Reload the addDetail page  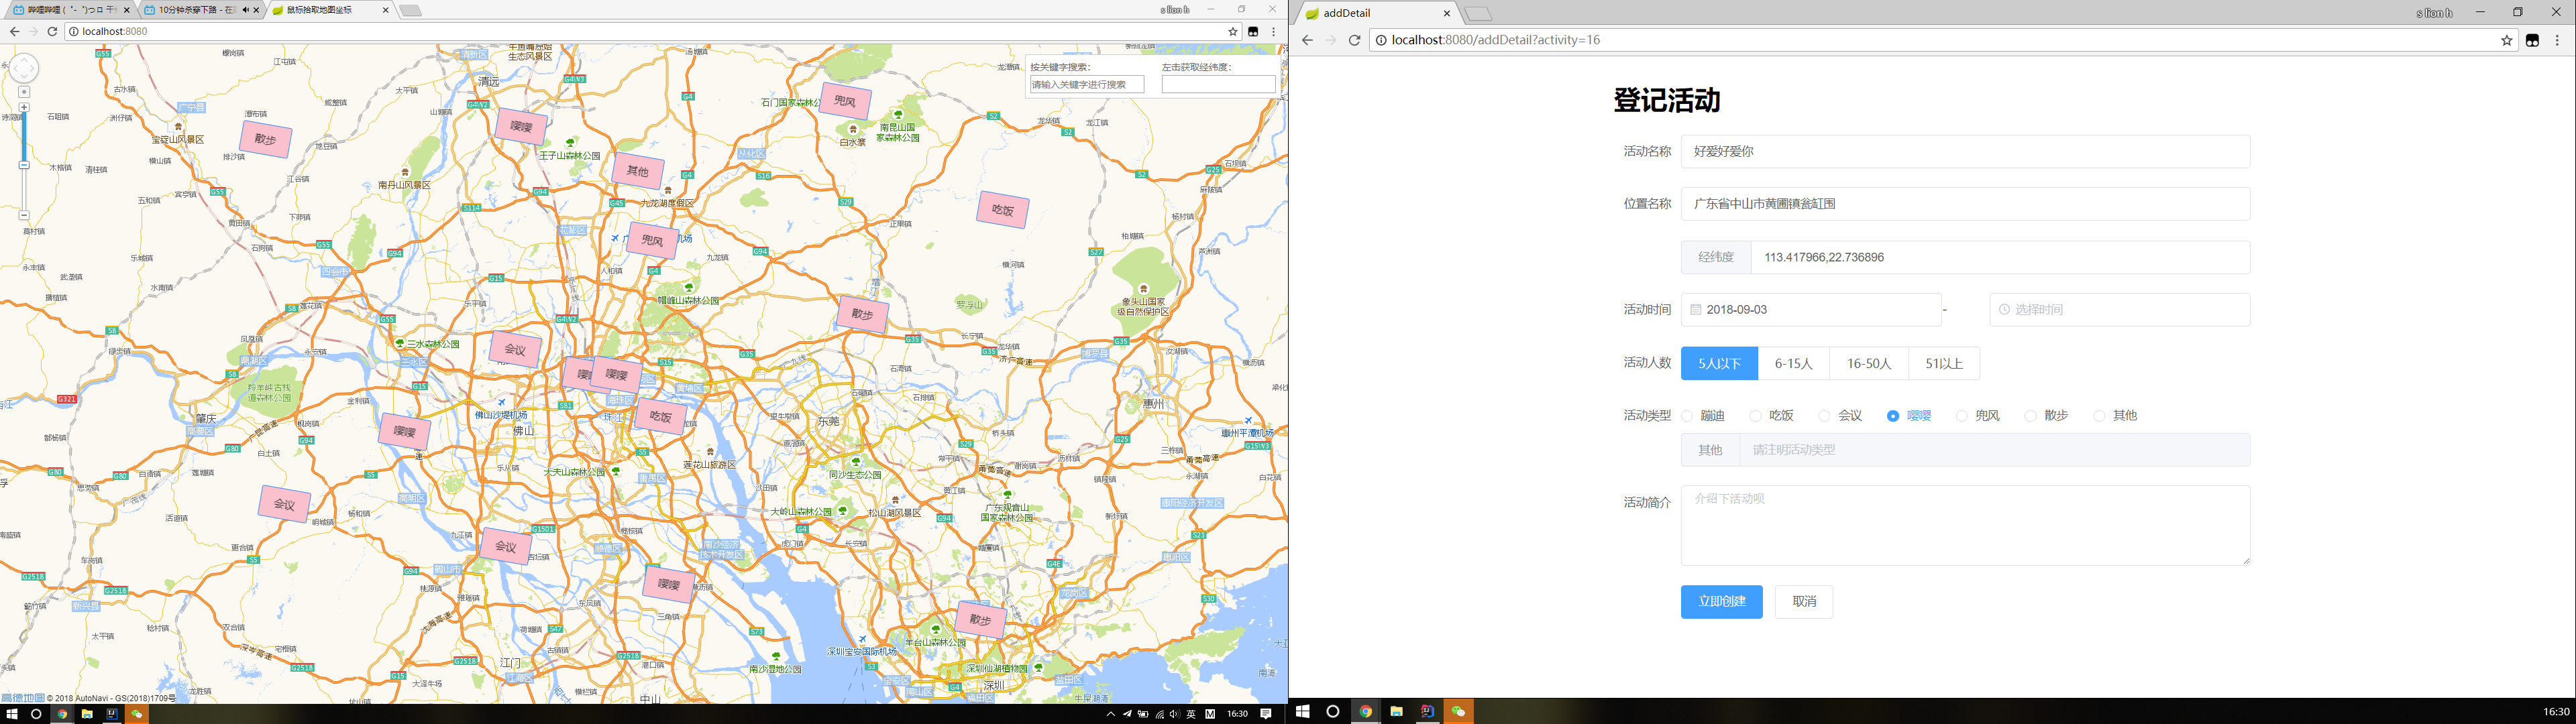[1354, 40]
